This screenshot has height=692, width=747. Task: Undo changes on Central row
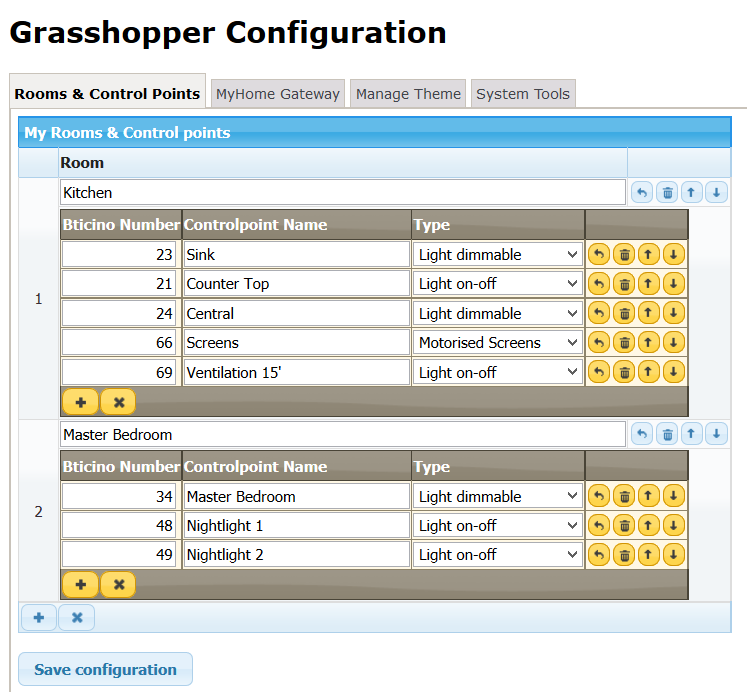599,313
